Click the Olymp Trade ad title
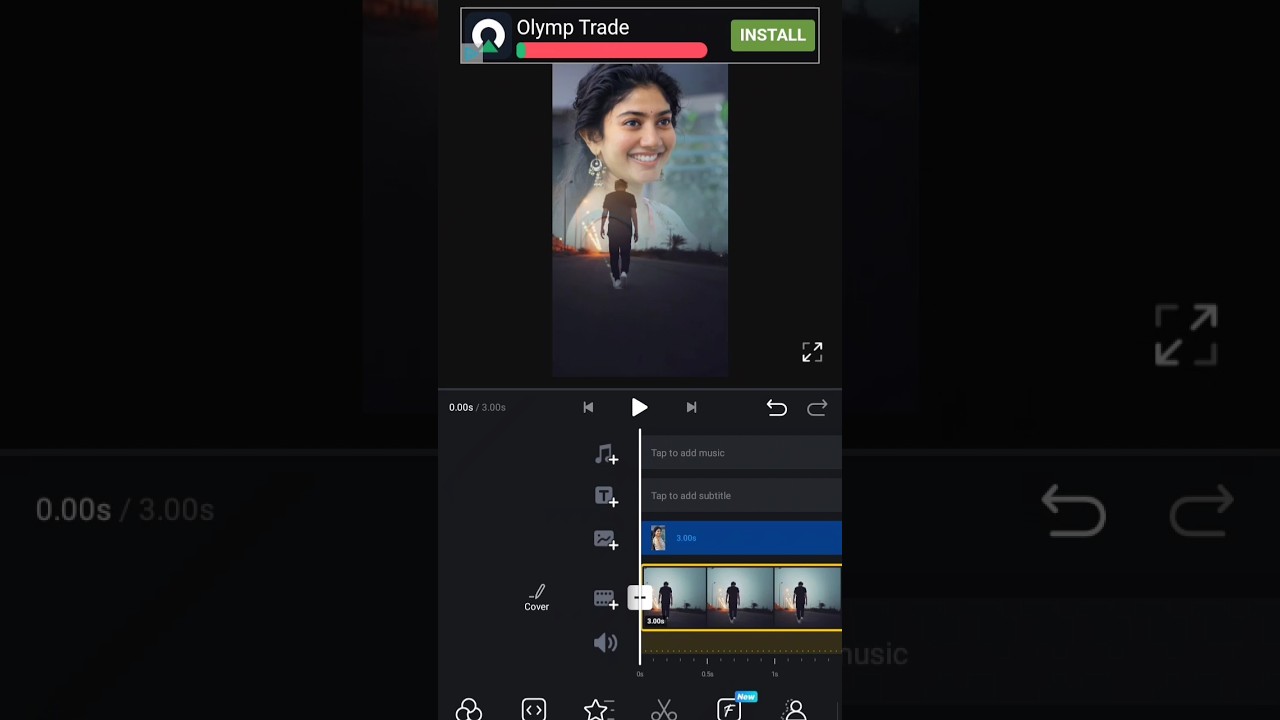Image resolution: width=1280 pixels, height=720 pixels. pos(573,28)
